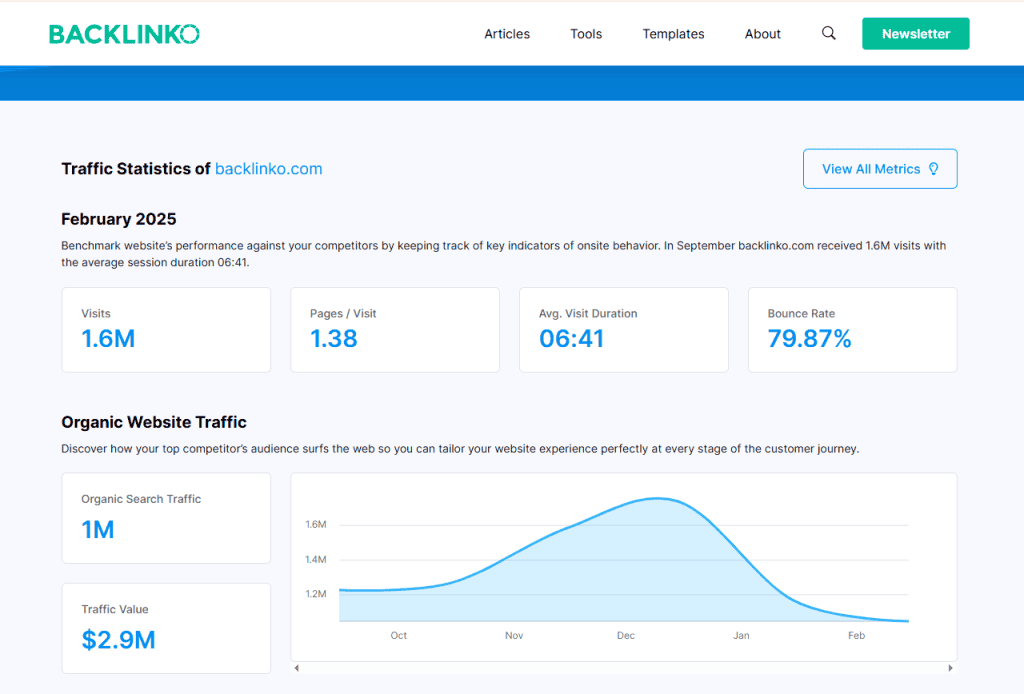Select the Pages / Visit 1.38 value

(x=334, y=339)
